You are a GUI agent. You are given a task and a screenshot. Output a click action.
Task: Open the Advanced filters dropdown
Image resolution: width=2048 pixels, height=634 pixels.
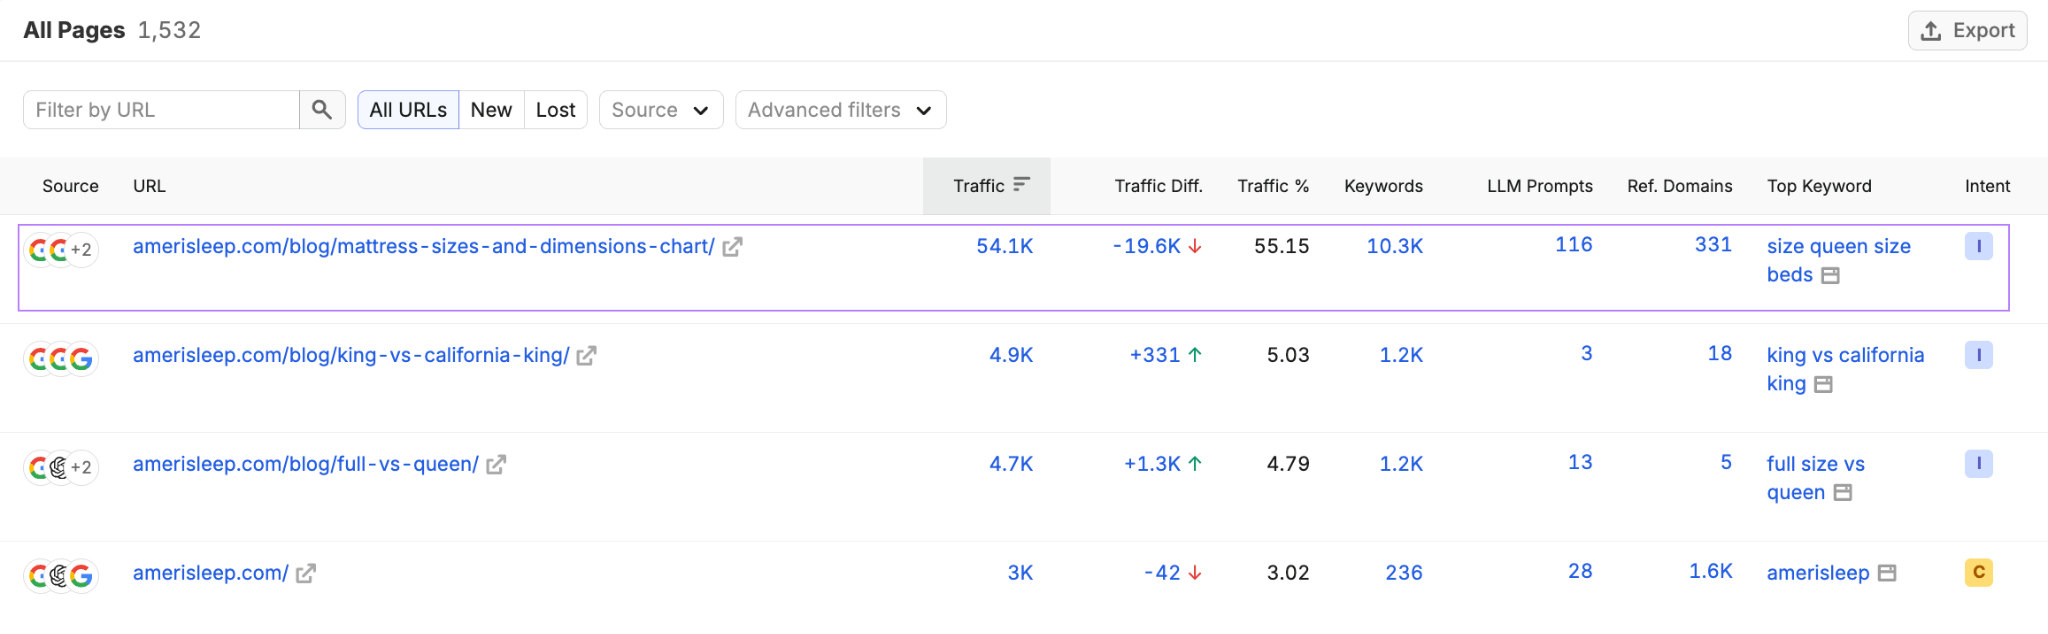click(841, 110)
